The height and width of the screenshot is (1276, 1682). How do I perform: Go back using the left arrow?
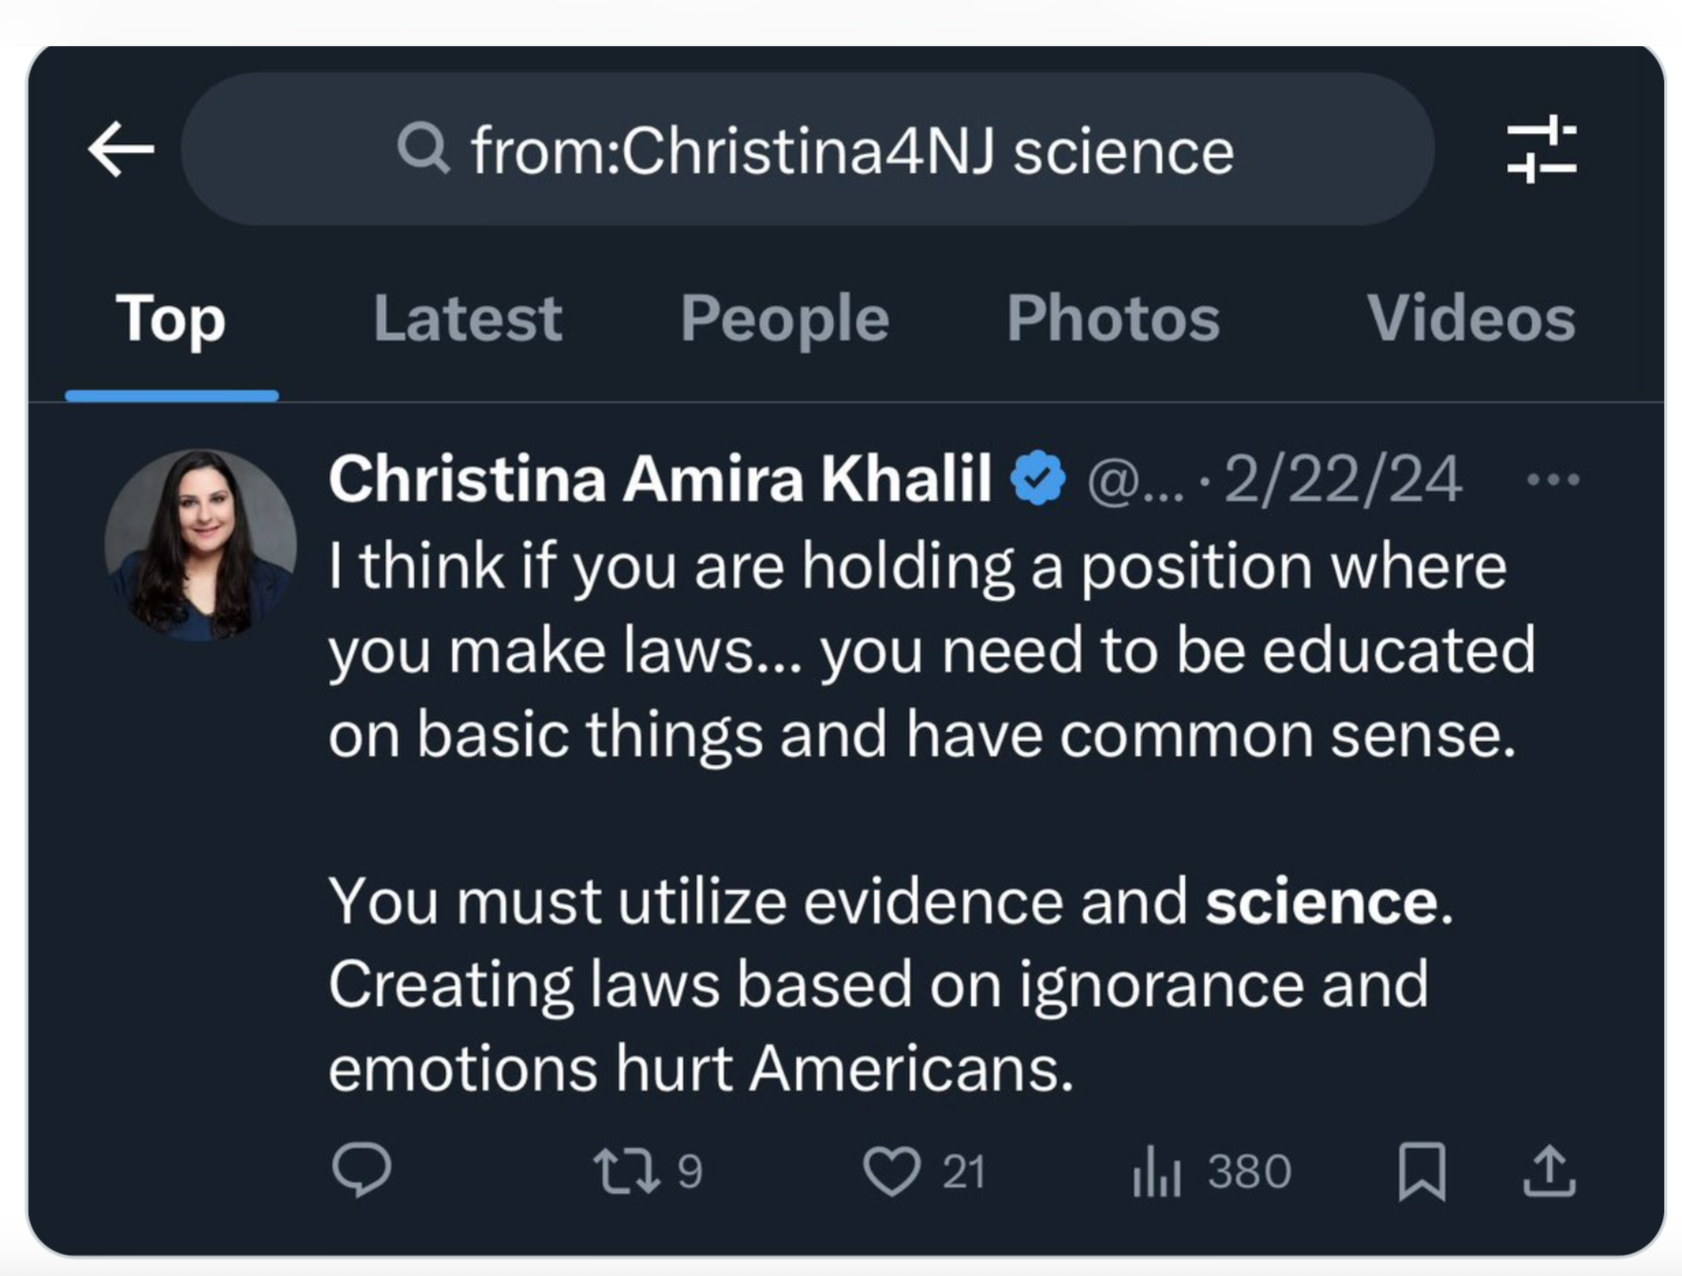tap(121, 150)
